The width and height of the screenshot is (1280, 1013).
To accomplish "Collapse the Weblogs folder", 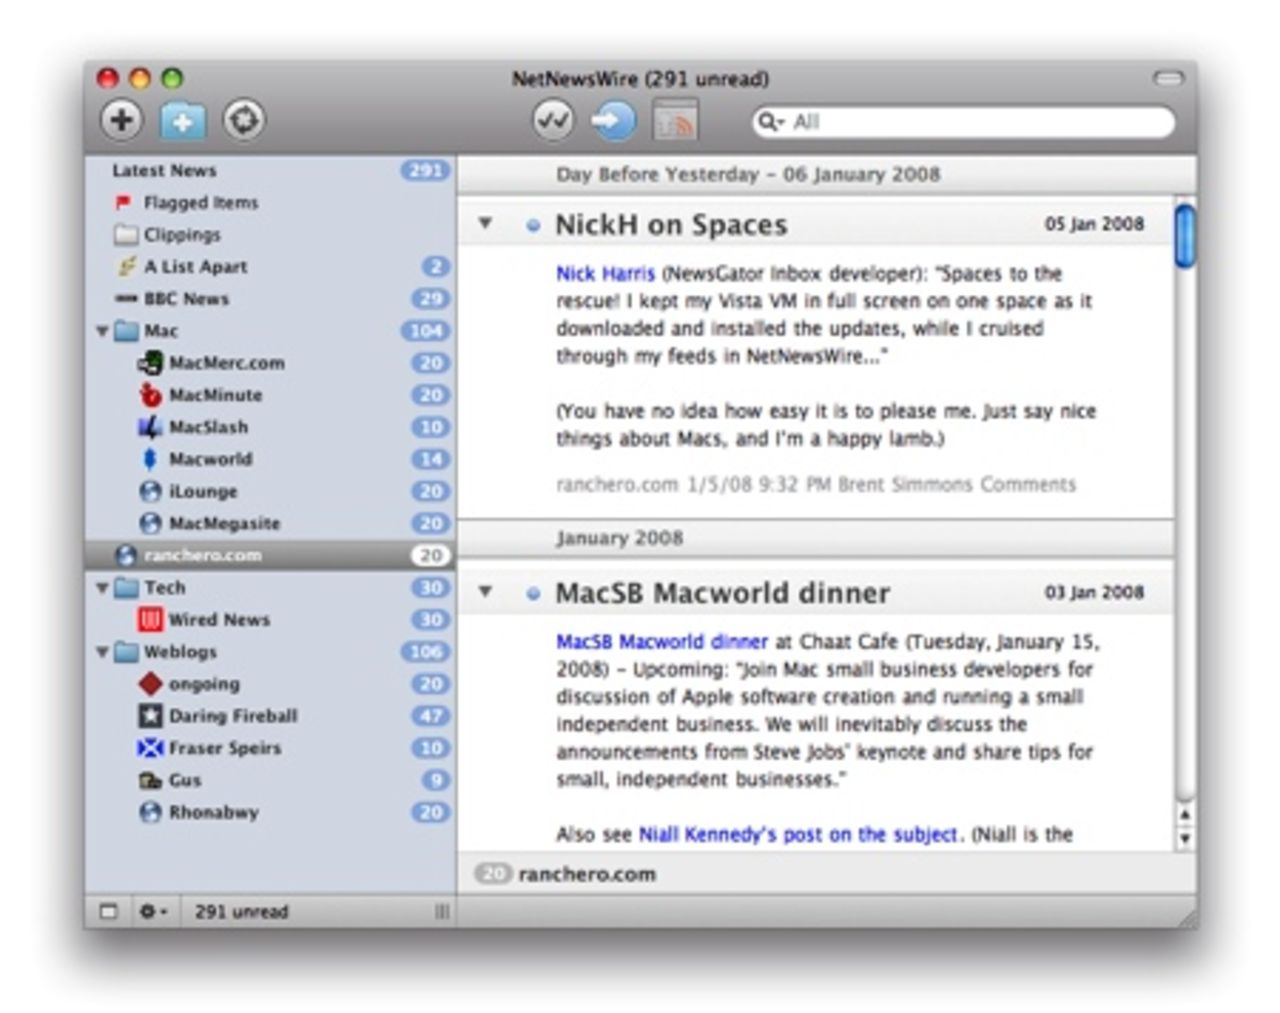I will tap(102, 652).
